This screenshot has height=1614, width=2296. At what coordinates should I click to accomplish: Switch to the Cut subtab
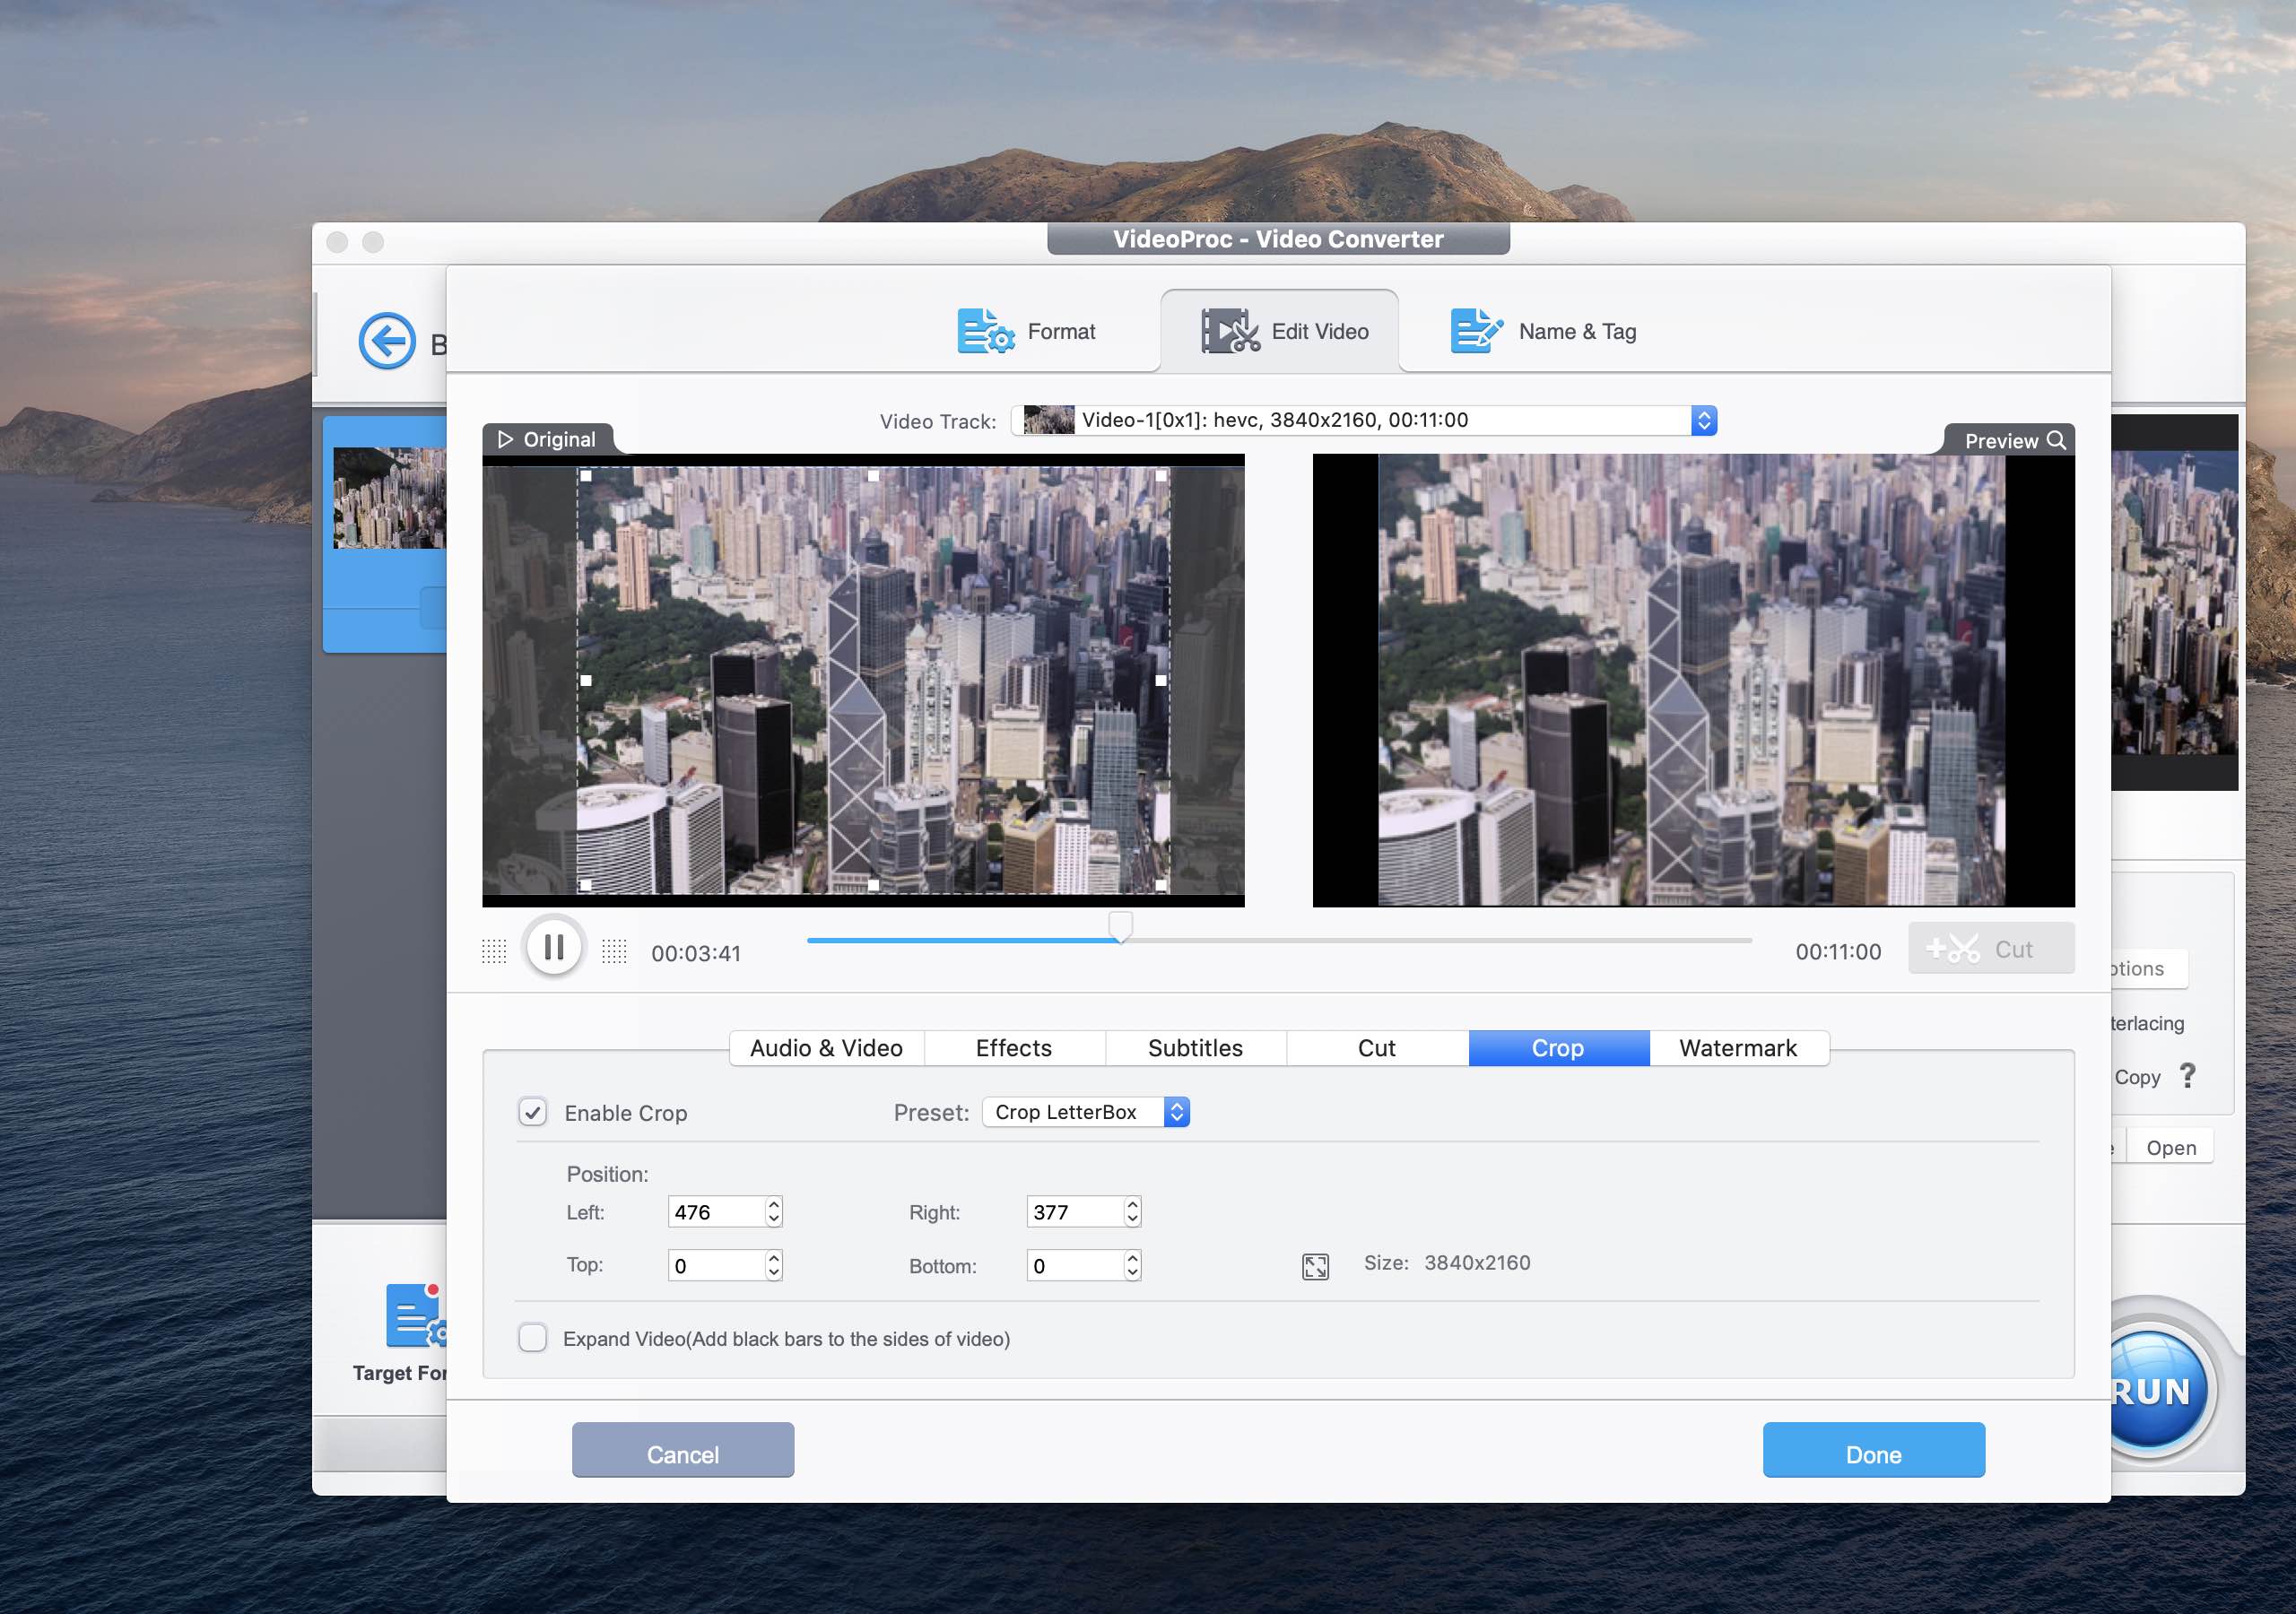(1377, 1048)
